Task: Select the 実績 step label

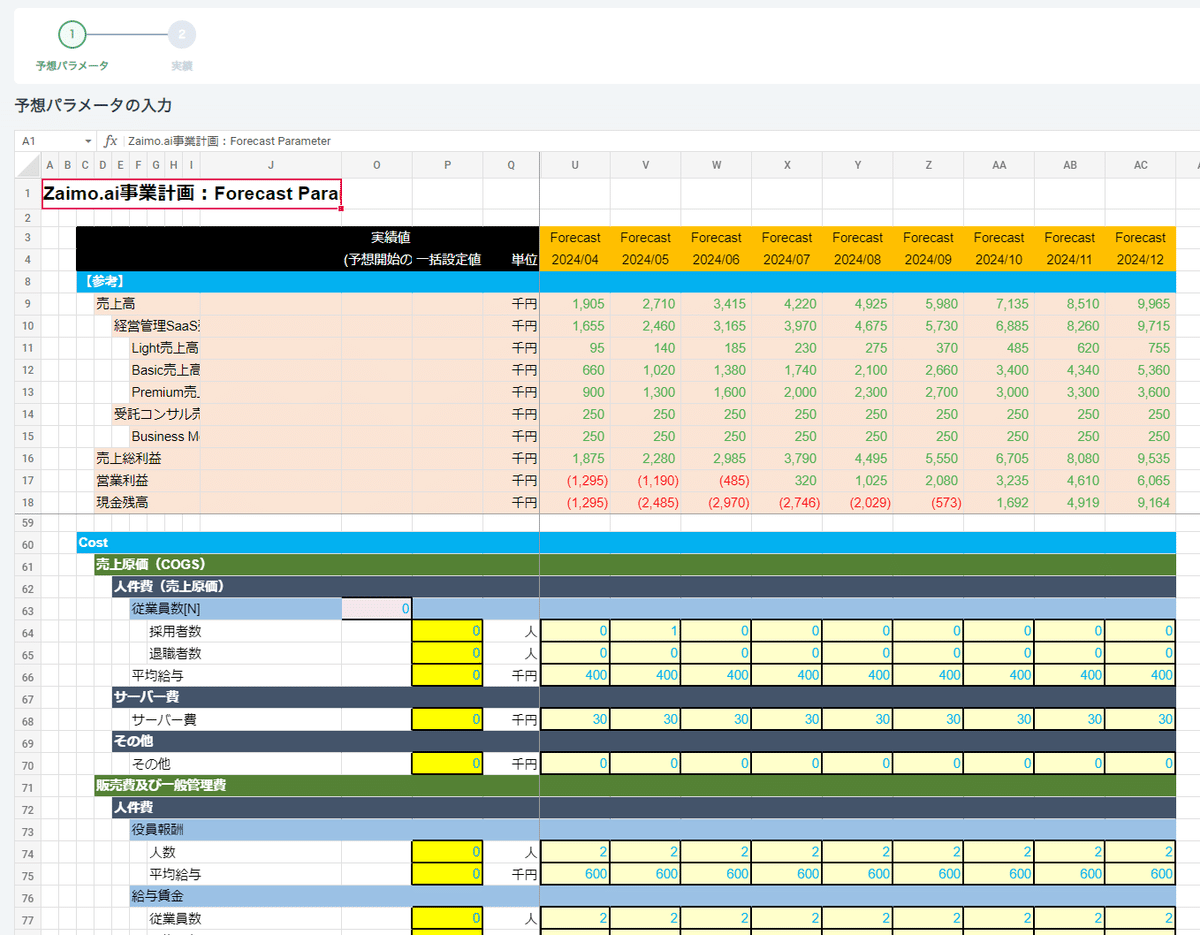Action: tap(182, 65)
